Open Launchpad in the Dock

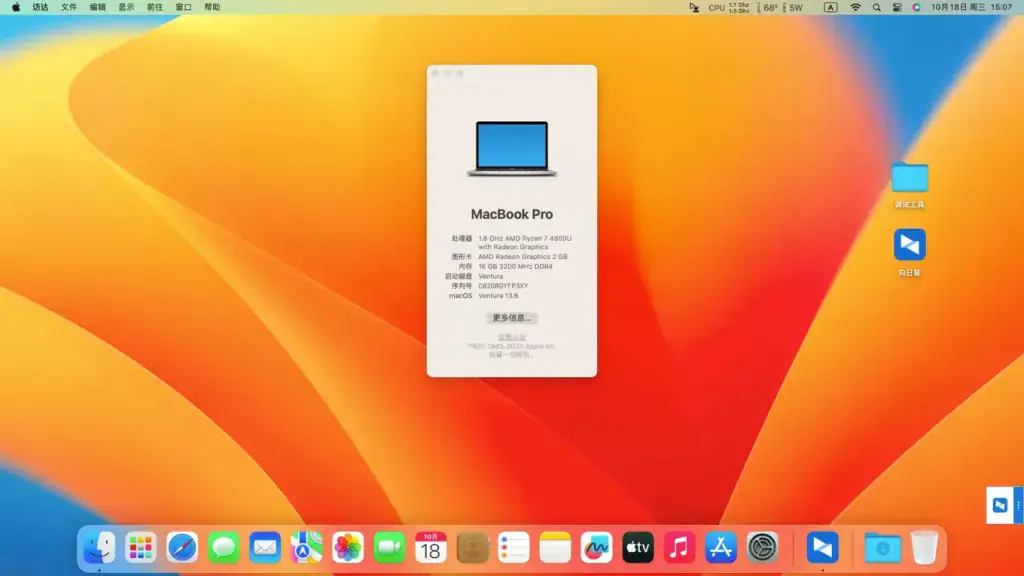coord(140,547)
